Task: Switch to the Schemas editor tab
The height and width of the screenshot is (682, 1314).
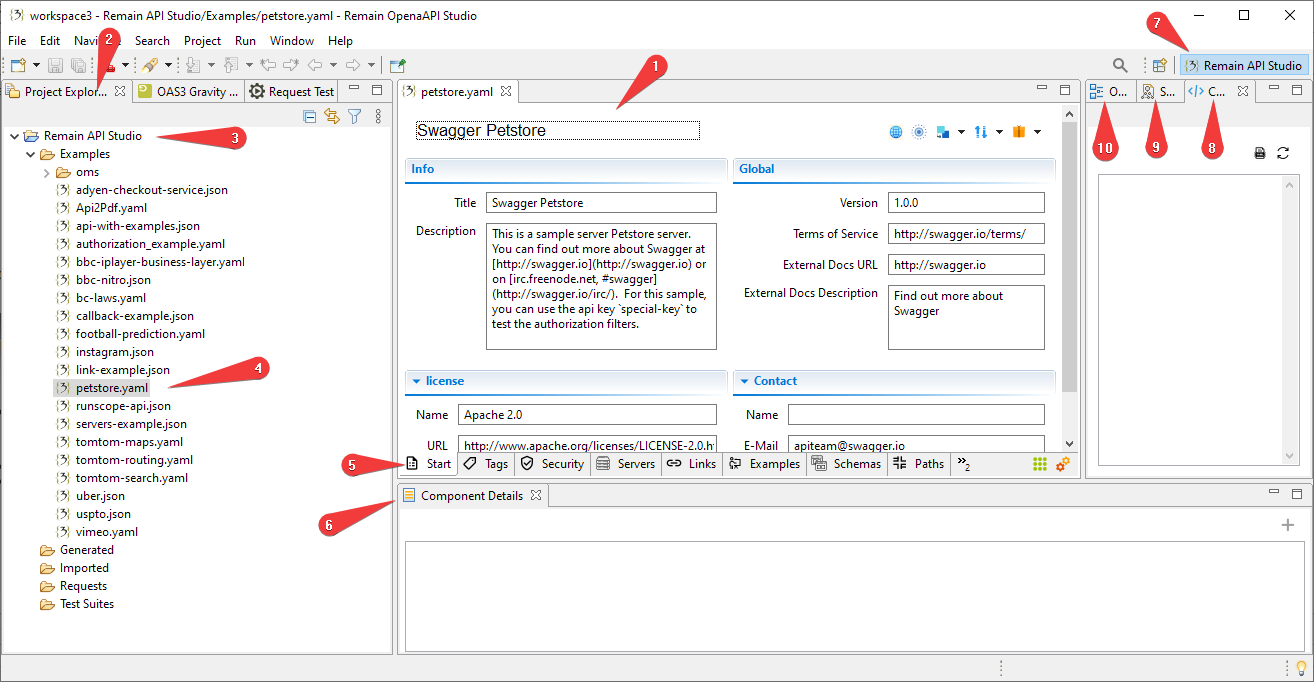Action: 846,464
